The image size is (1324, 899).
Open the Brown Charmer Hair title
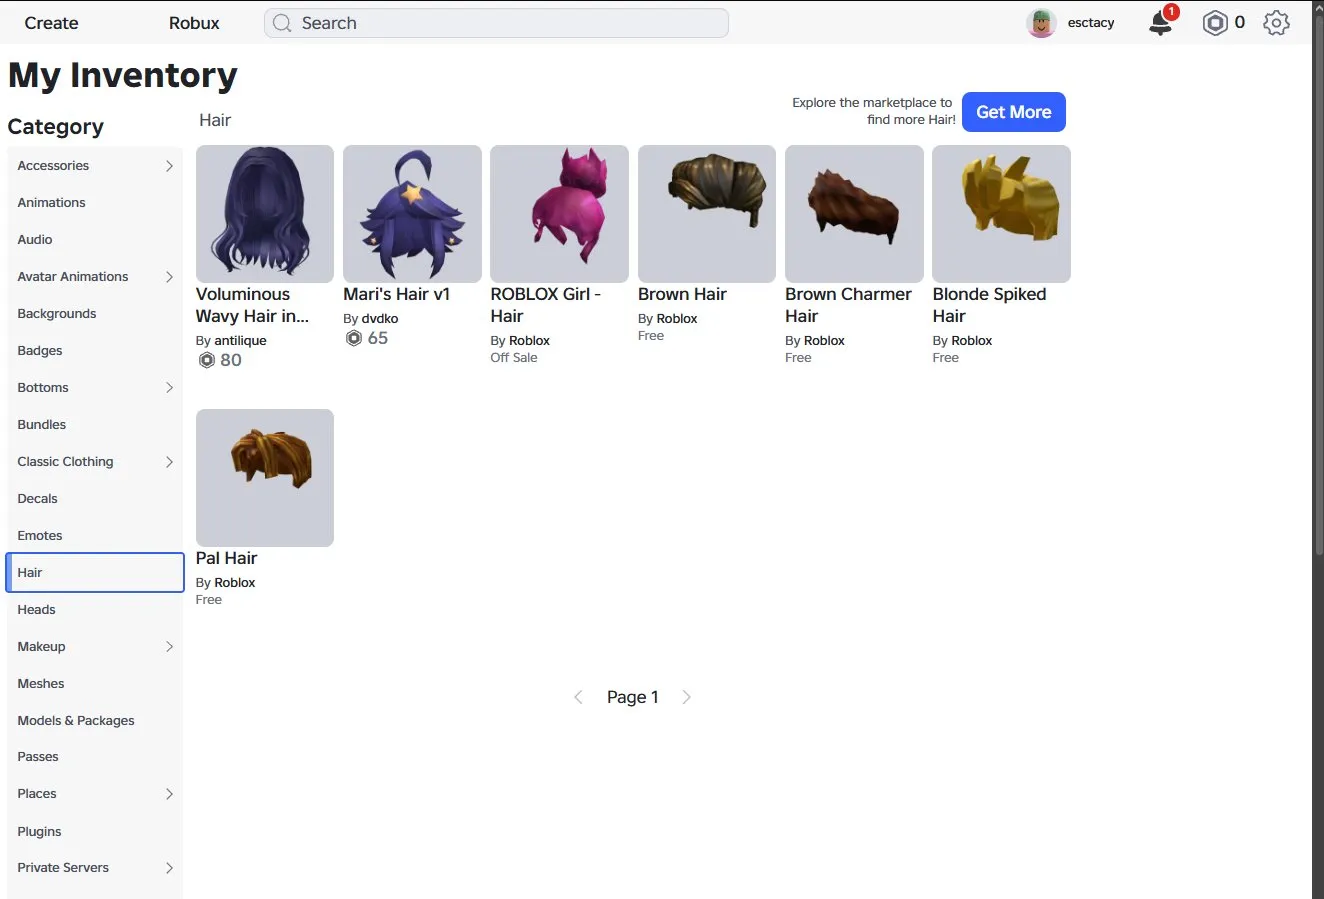pos(848,305)
